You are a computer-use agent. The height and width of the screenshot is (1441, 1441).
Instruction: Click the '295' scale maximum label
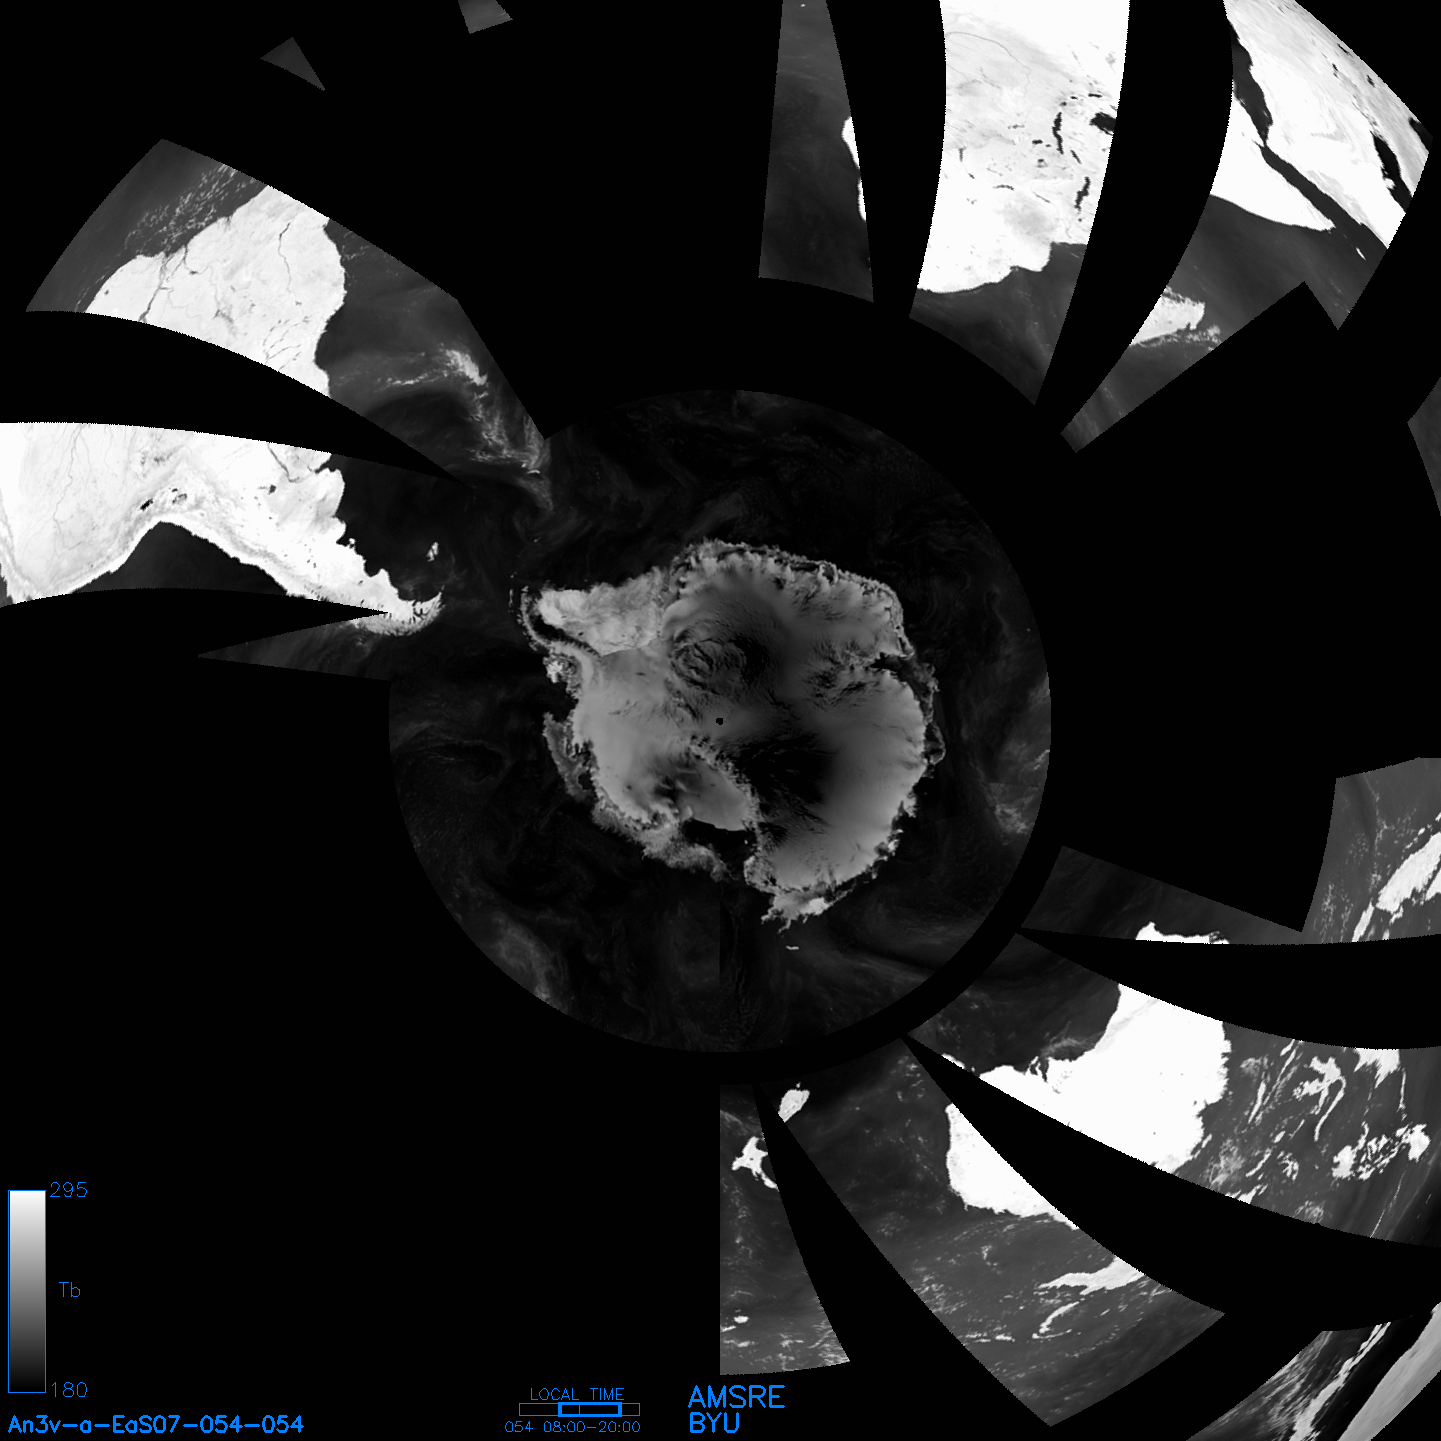69,1190
